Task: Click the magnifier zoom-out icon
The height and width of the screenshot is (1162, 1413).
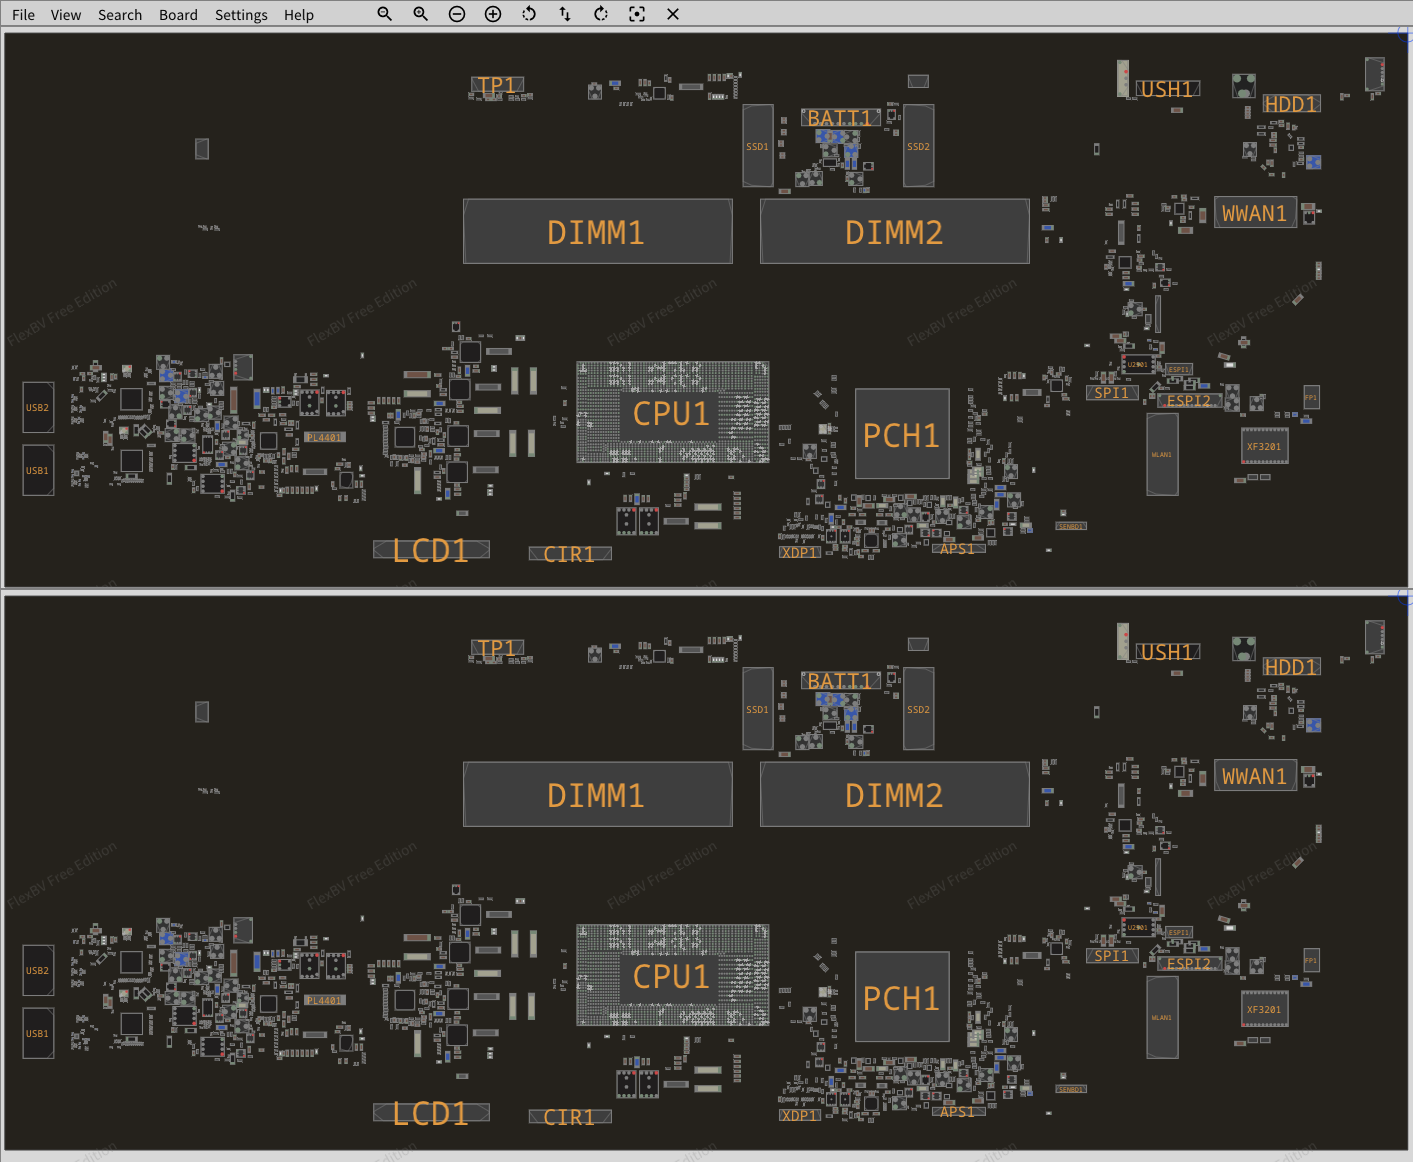Action: point(384,14)
